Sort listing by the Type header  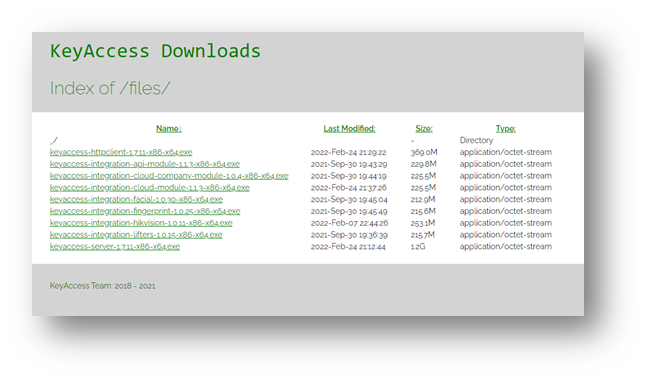coord(505,128)
